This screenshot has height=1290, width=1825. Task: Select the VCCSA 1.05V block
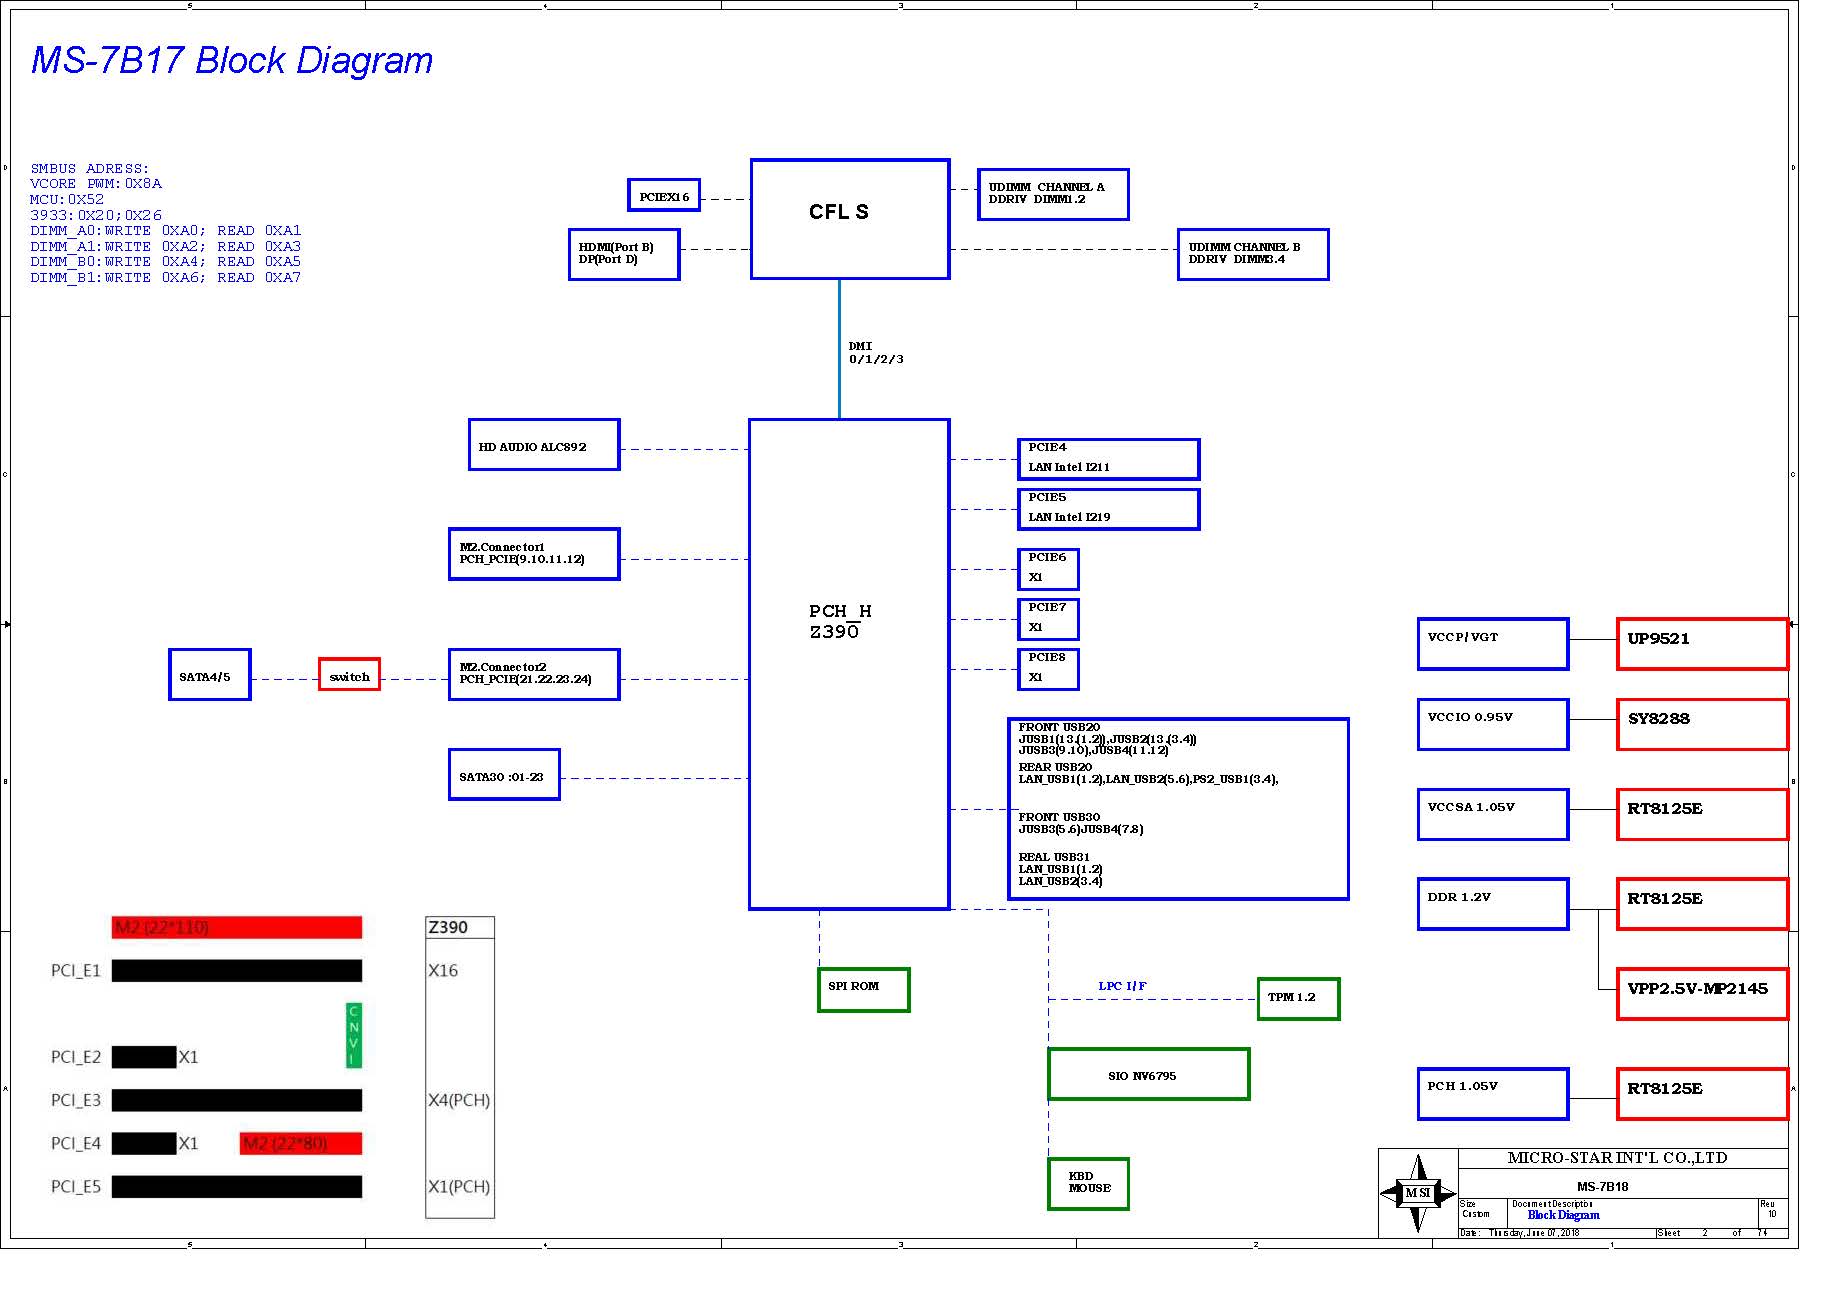point(1493,814)
